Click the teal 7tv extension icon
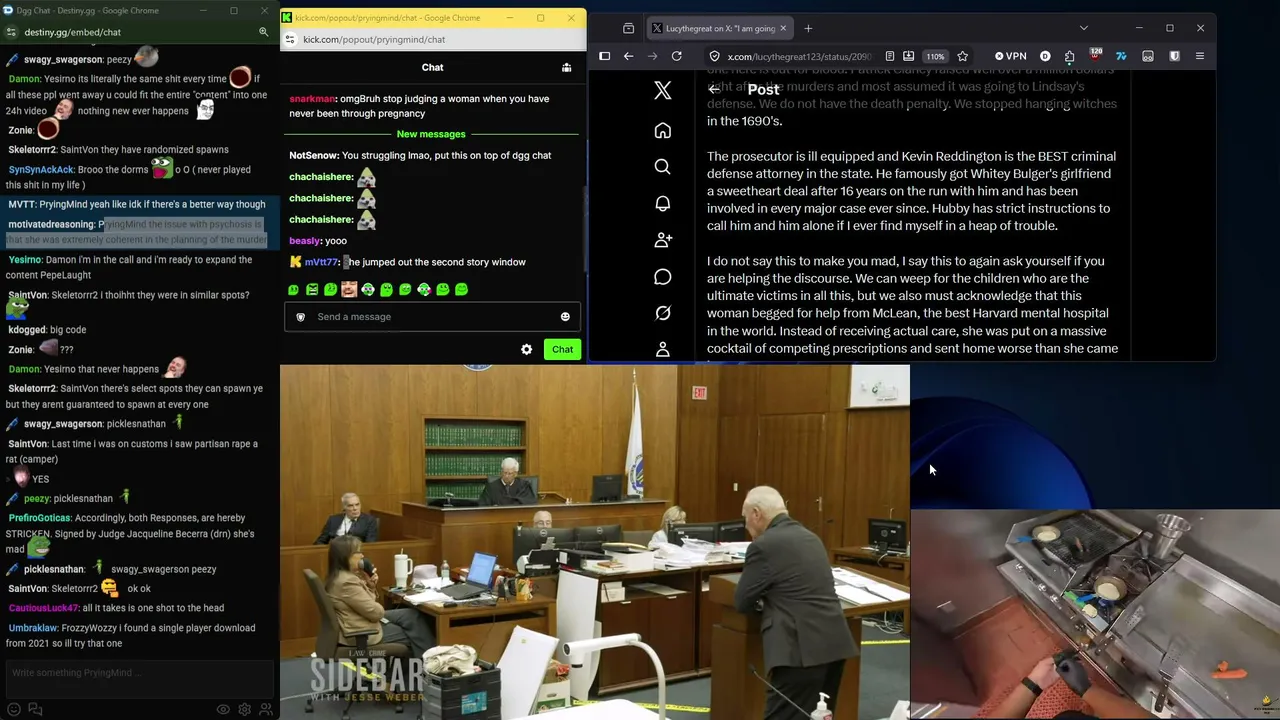The height and width of the screenshot is (720, 1280). 1121,56
